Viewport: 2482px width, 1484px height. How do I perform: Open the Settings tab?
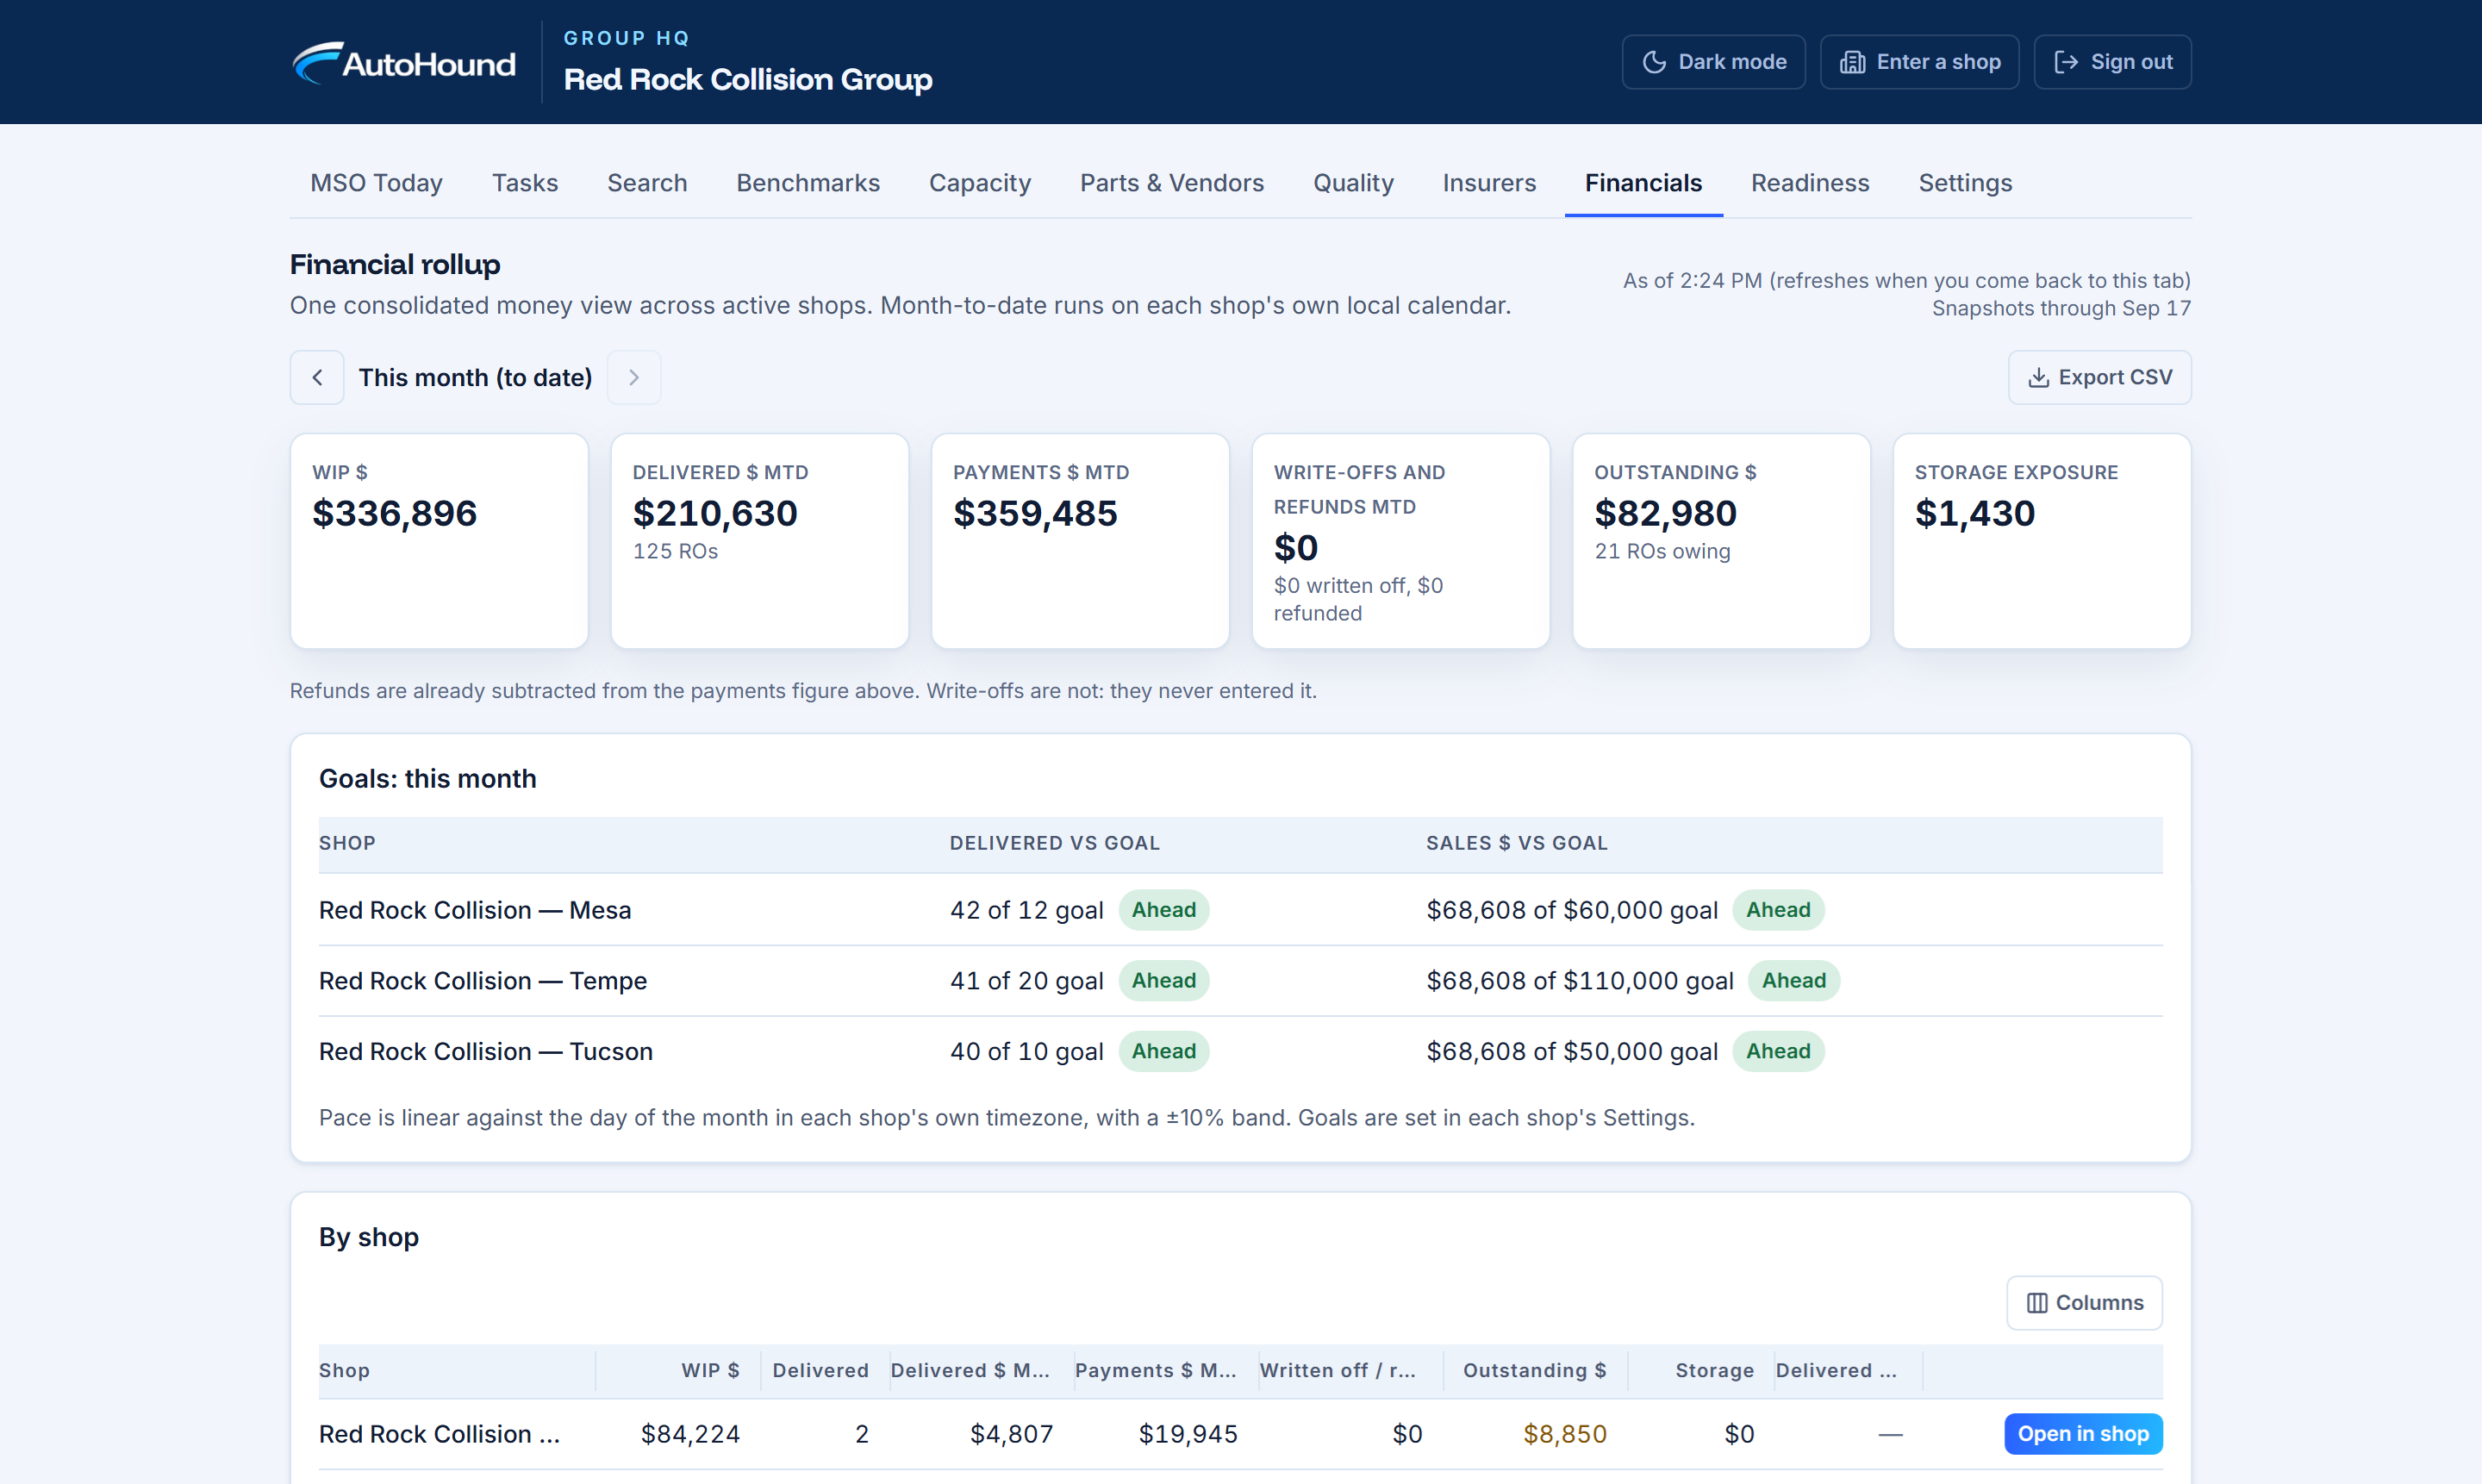tap(1964, 183)
